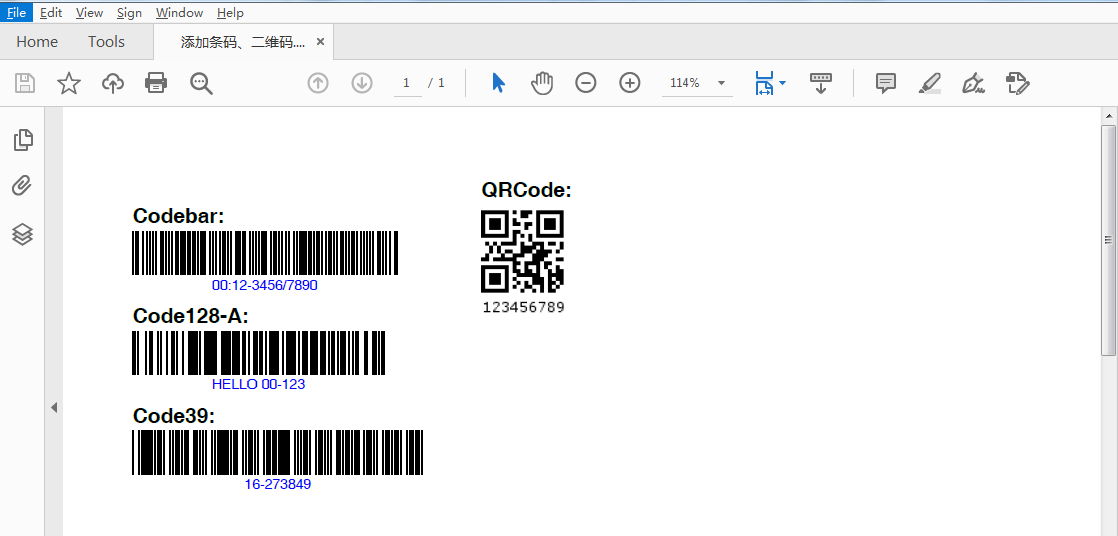Expand fit page options dropdown arrow
The image size is (1118, 536).
pos(783,83)
